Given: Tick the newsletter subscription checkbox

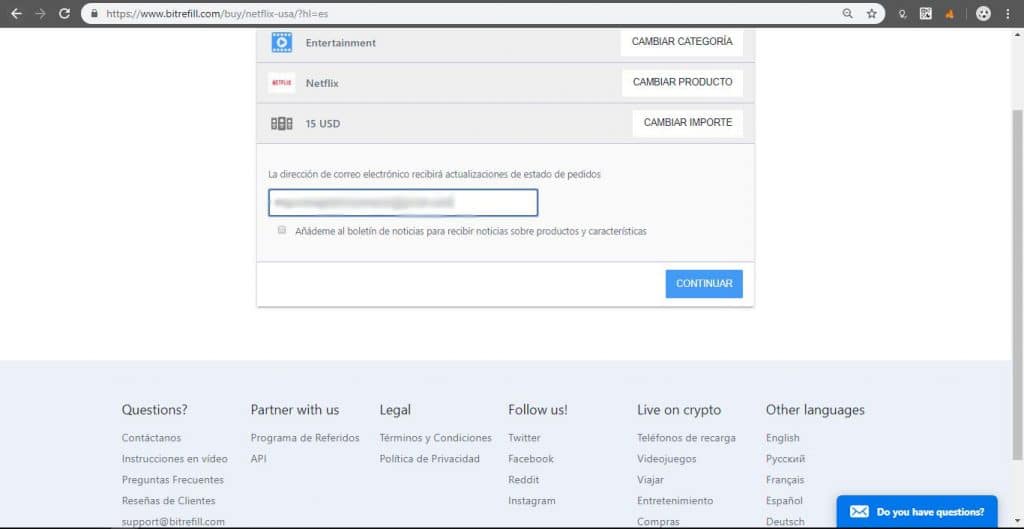Looking at the screenshot, I should pyautogui.click(x=282, y=230).
